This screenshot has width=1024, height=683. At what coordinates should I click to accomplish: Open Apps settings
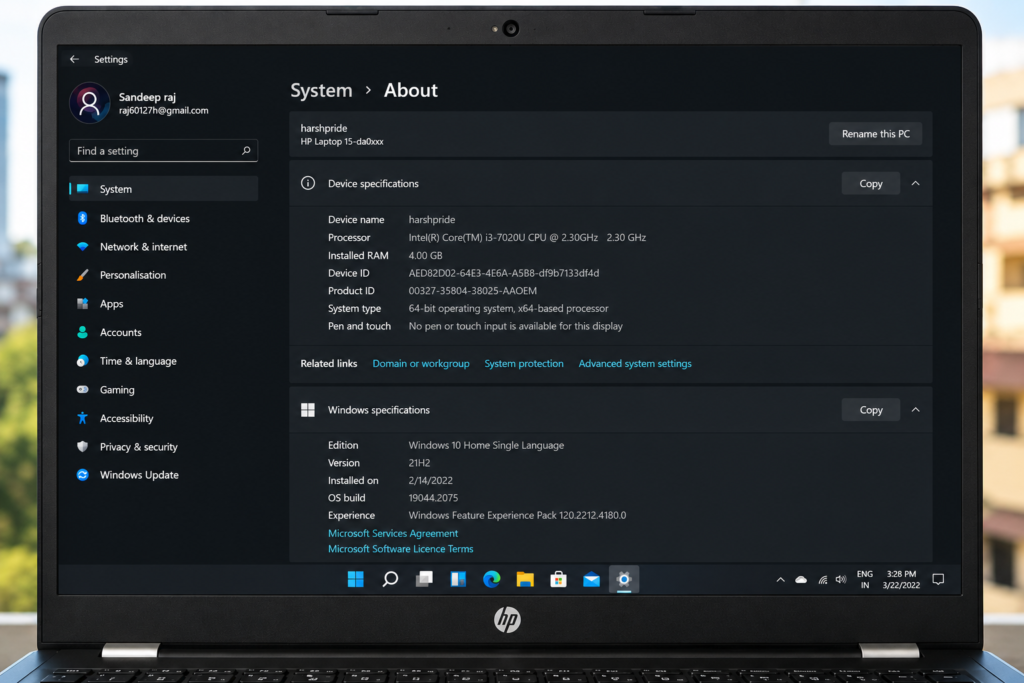point(163,304)
